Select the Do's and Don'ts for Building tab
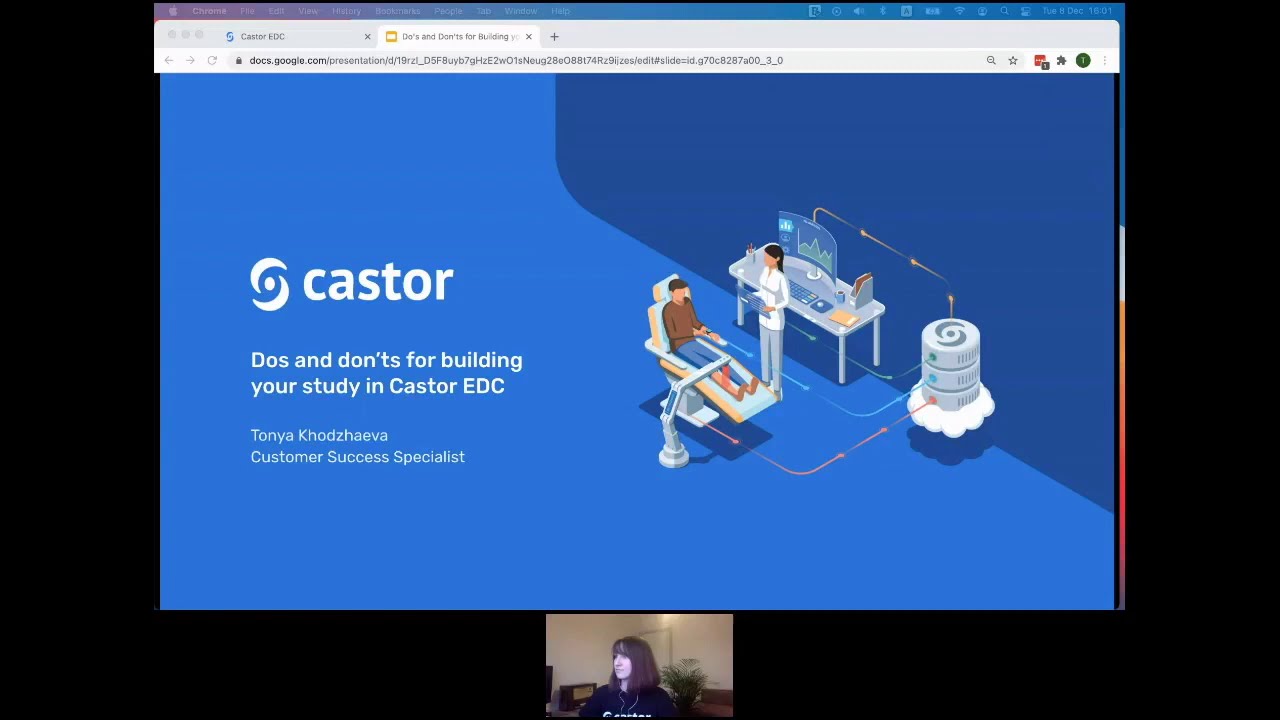This screenshot has height=720, width=1280. coord(460,37)
